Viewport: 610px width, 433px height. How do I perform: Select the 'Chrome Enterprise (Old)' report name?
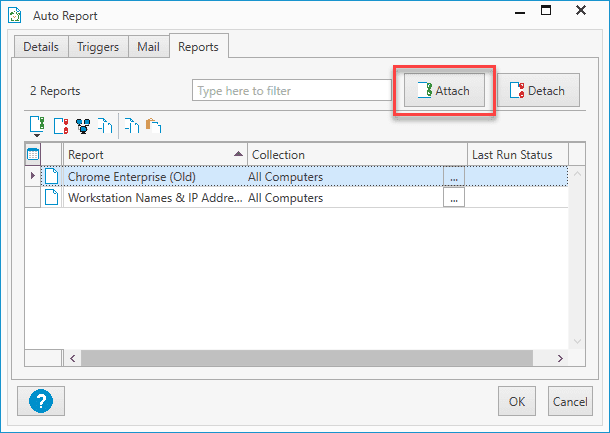pos(131,177)
